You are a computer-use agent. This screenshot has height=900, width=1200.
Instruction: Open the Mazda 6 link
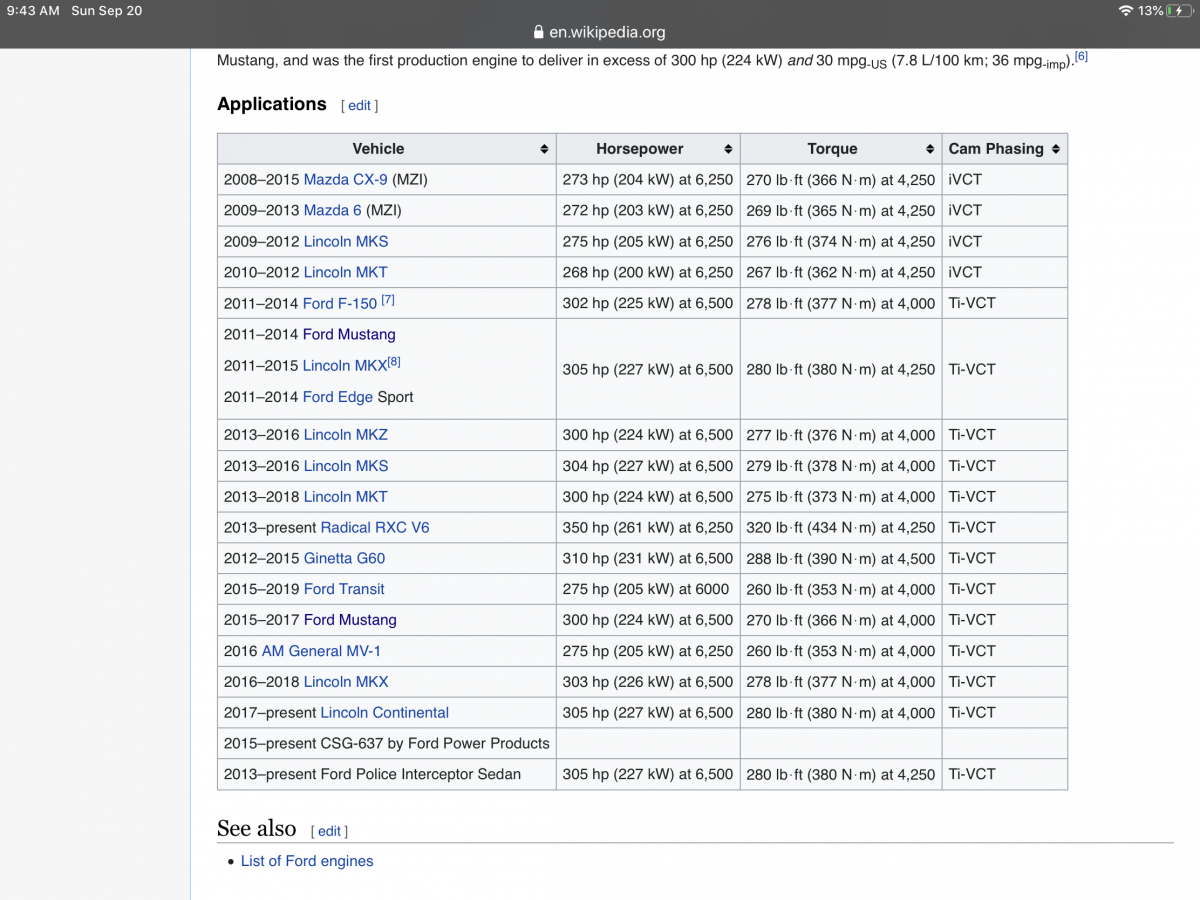click(x=332, y=211)
